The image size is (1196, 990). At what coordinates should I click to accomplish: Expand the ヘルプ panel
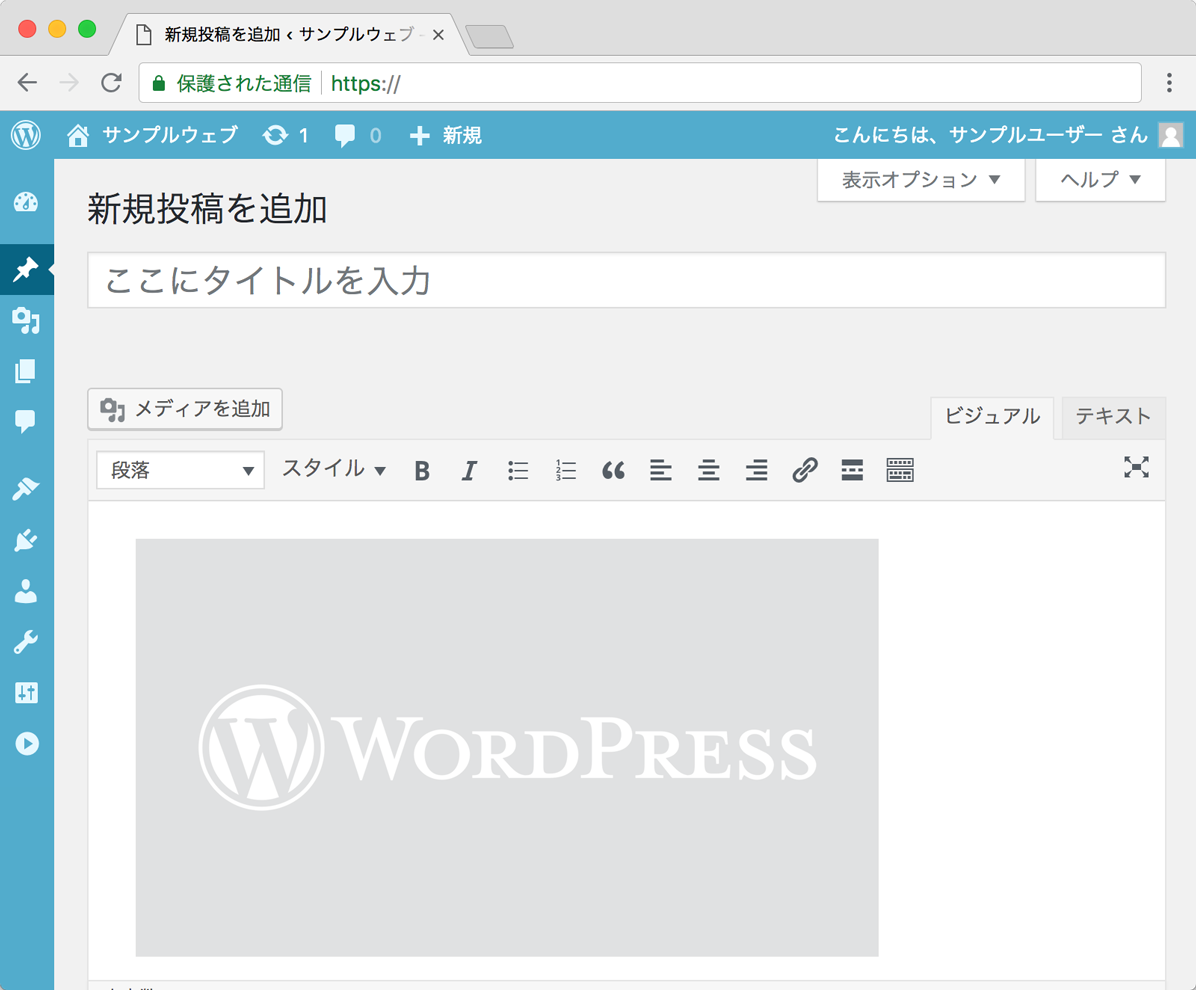pyautogui.click(x=1100, y=180)
